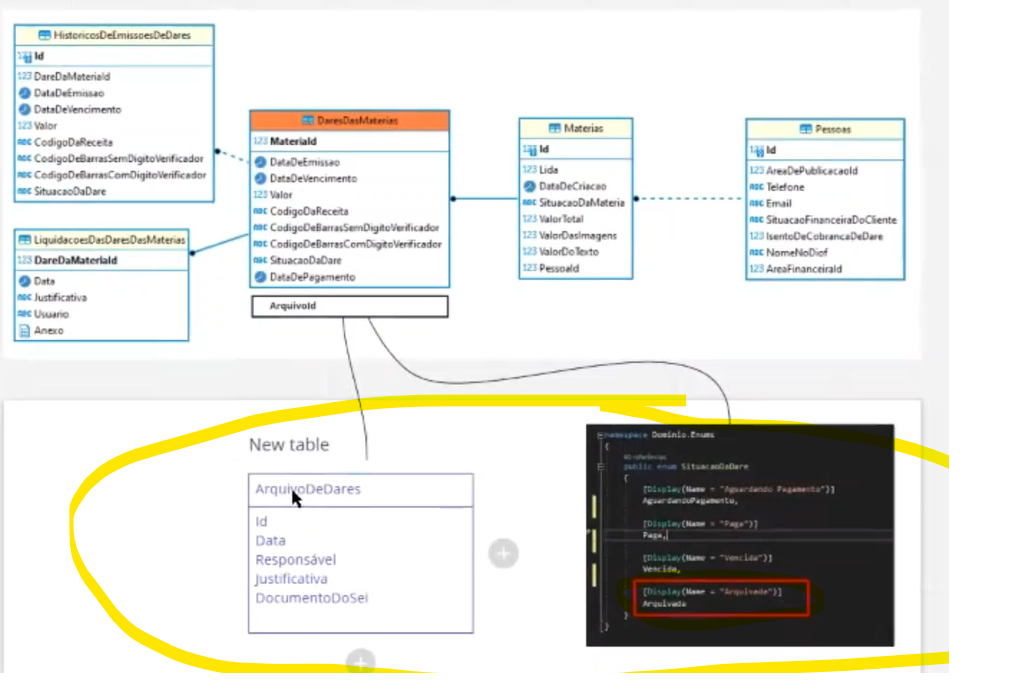Screen dimensions: 1035x691
Task: Click the Anexo file icon in LiquidacoesDasDaresDasMaterias
Action: coord(24,331)
